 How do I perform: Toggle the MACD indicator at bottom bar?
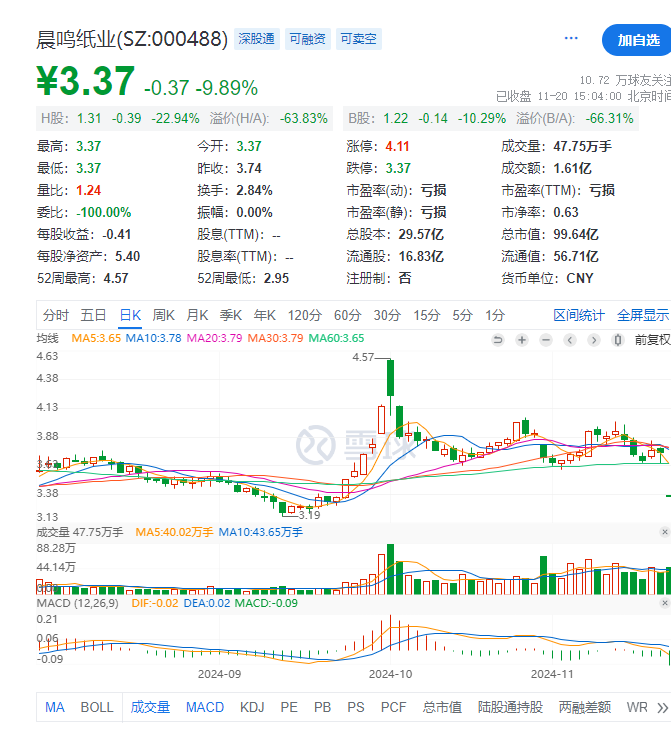205,708
